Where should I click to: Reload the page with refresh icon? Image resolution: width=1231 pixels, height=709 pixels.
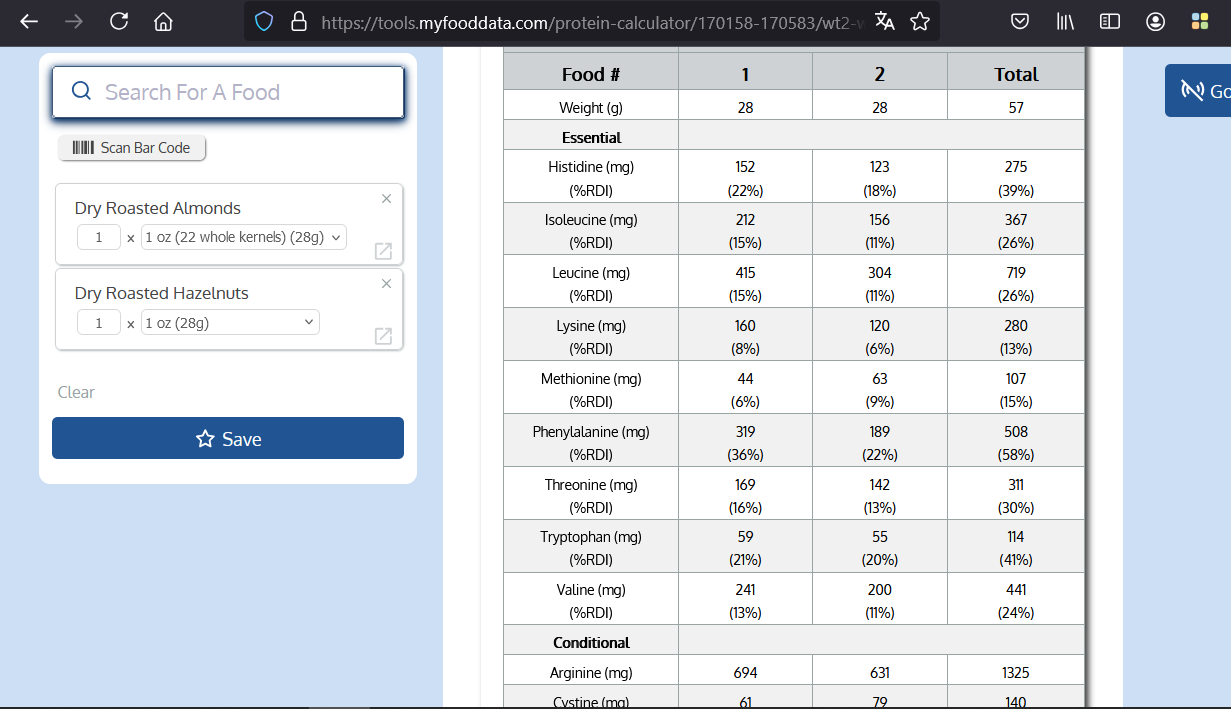[119, 22]
